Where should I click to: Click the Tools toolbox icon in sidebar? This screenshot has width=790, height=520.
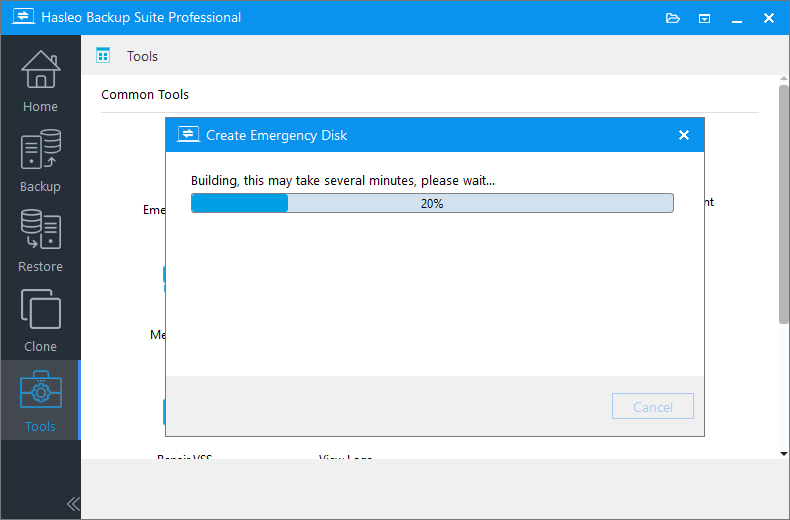40,392
